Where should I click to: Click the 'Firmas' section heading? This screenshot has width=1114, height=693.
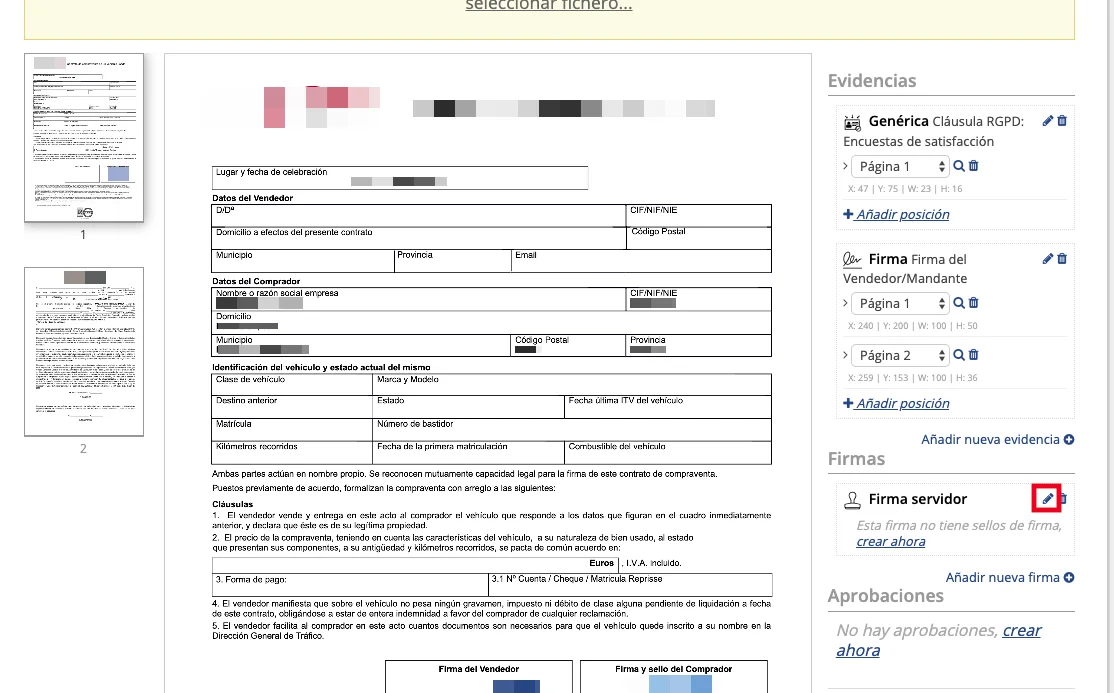point(856,459)
